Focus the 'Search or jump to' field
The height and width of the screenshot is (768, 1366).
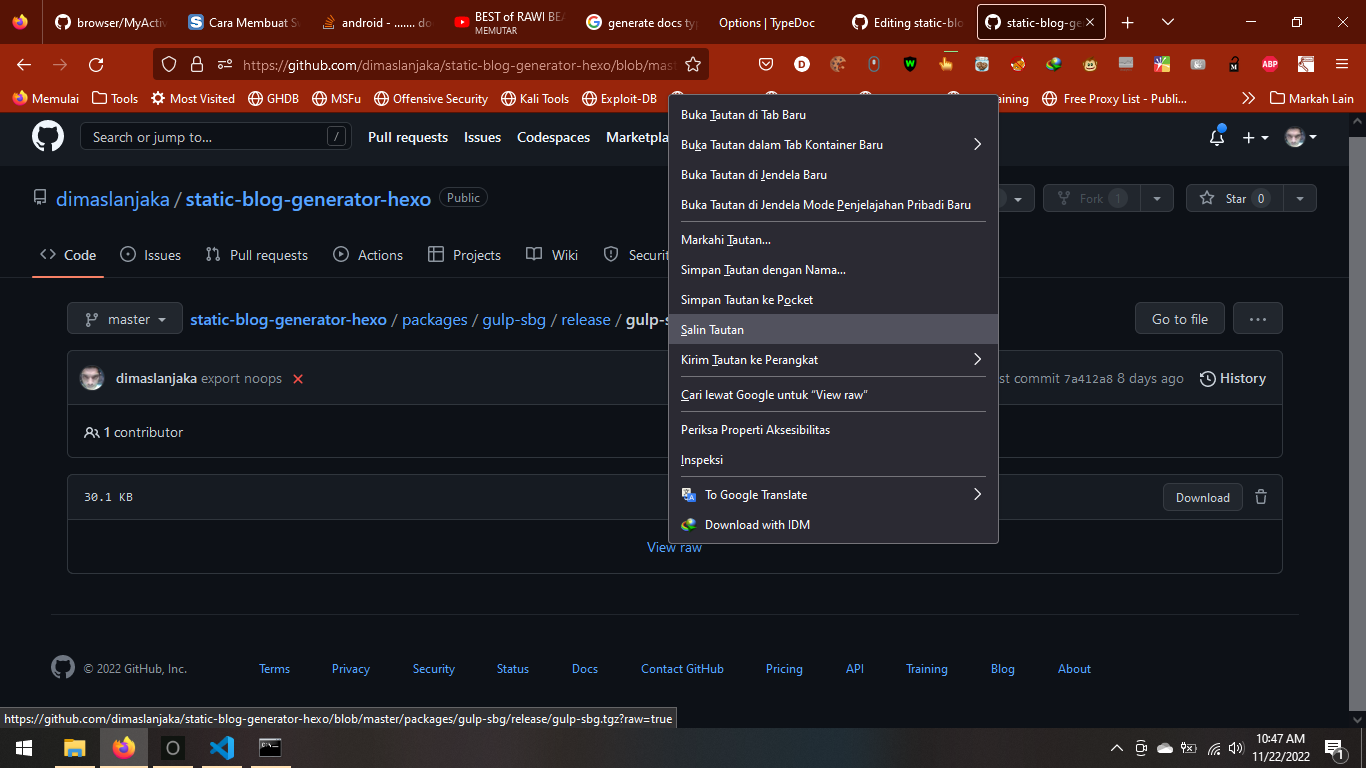(215, 137)
